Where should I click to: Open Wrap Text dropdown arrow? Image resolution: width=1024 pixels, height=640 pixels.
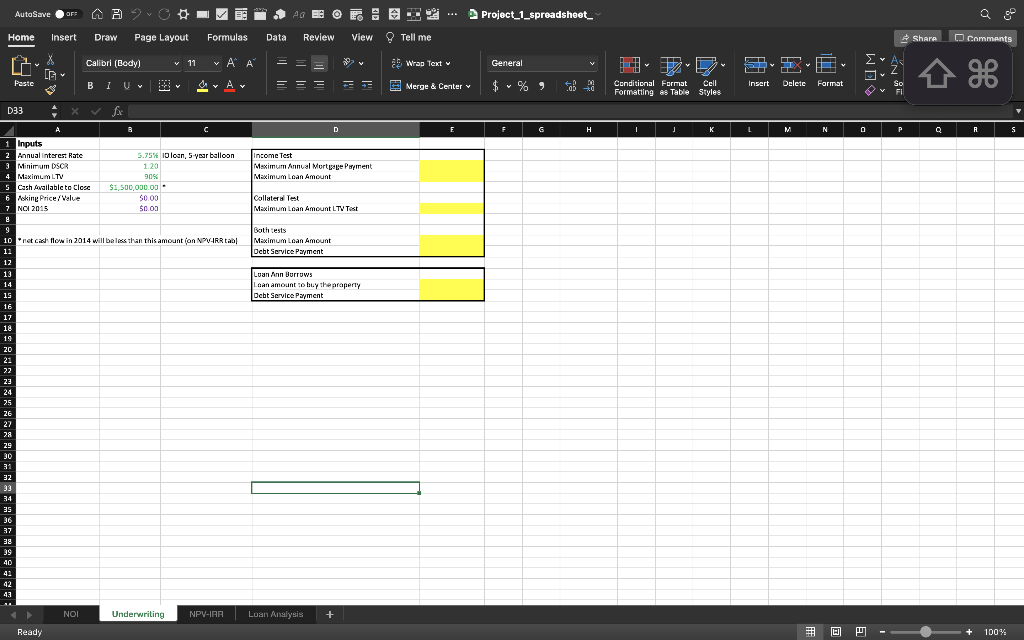click(x=448, y=63)
